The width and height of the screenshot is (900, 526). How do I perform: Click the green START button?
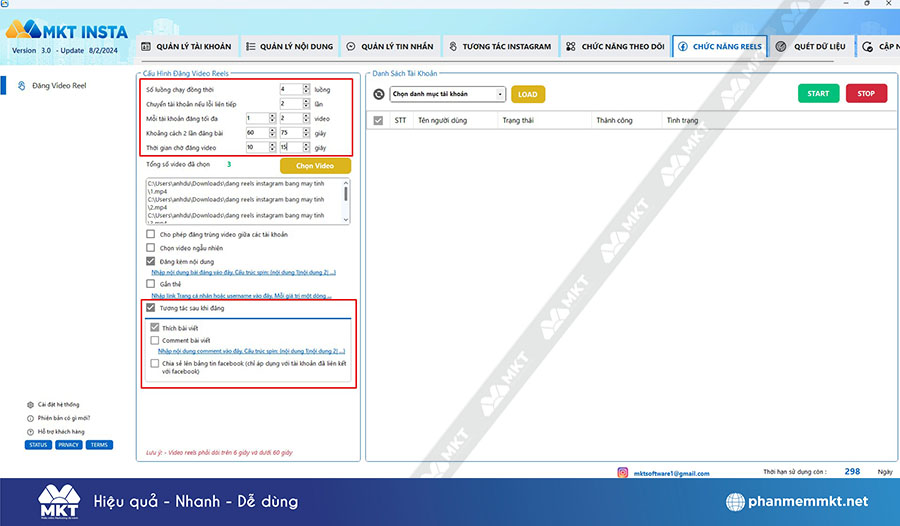818,94
